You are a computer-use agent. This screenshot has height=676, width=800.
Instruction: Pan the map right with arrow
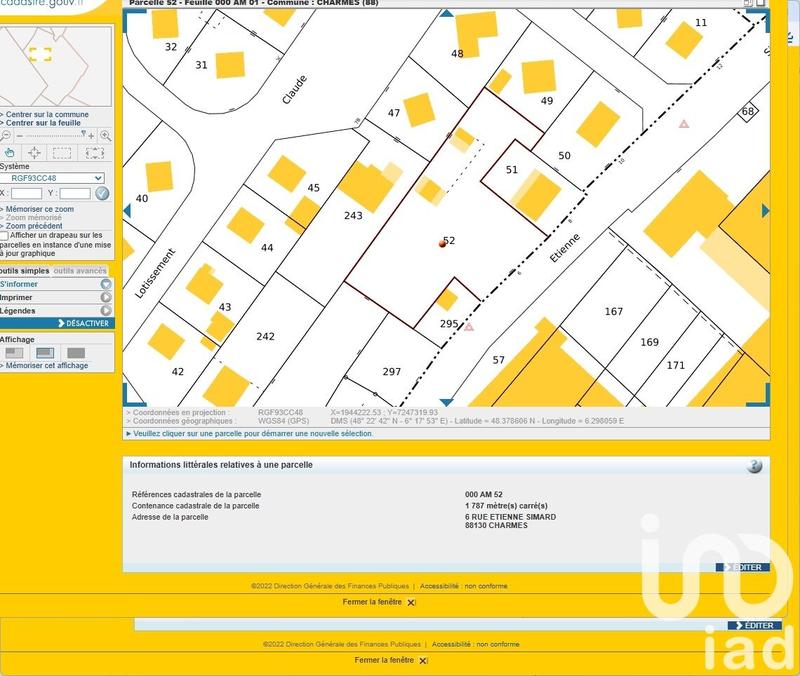point(765,210)
